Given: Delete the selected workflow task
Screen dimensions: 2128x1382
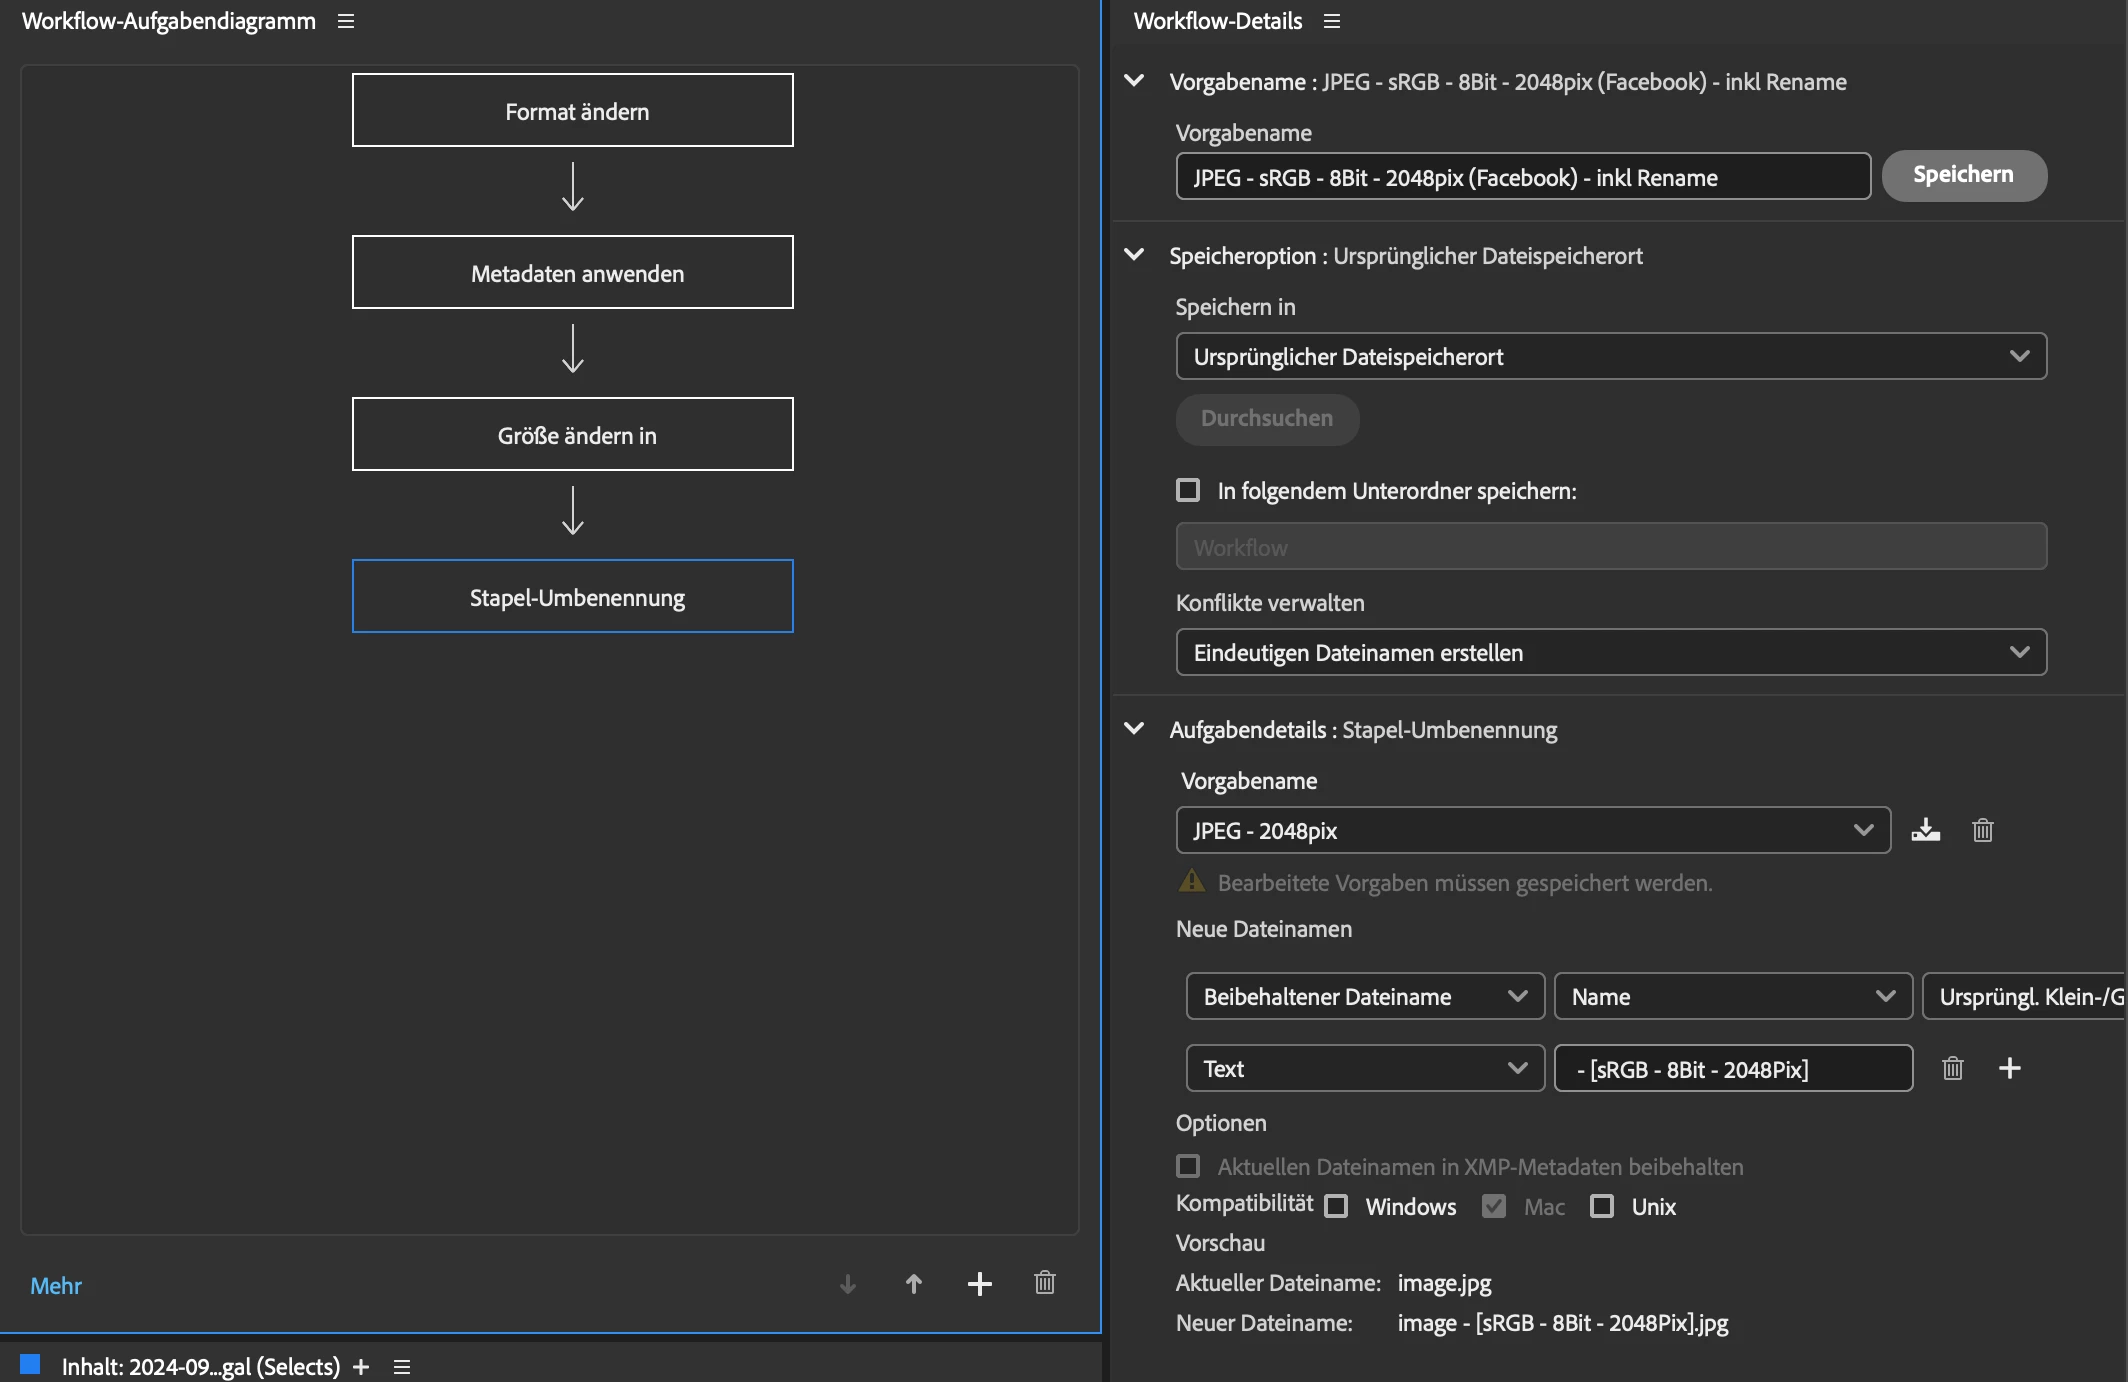Looking at the screenshot, I should click(1044, 1283).
